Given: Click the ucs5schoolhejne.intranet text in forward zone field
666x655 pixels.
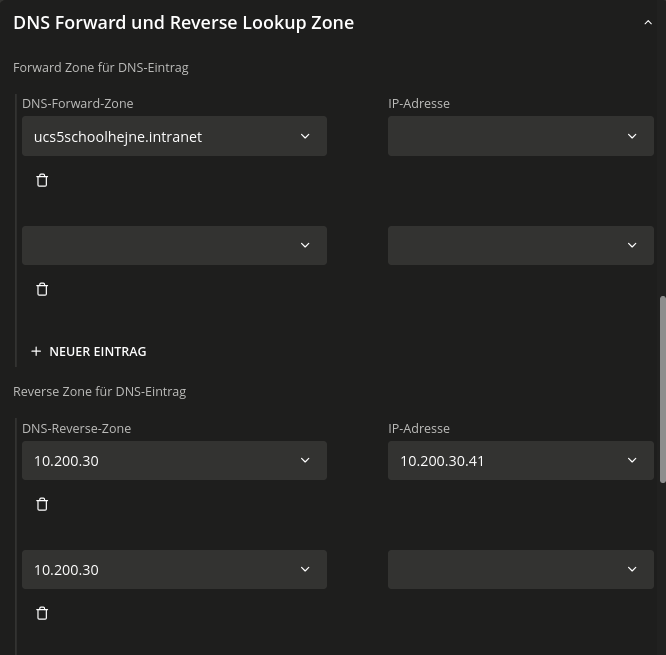Looking at the screenshot, I should click(x=118, y=137).
